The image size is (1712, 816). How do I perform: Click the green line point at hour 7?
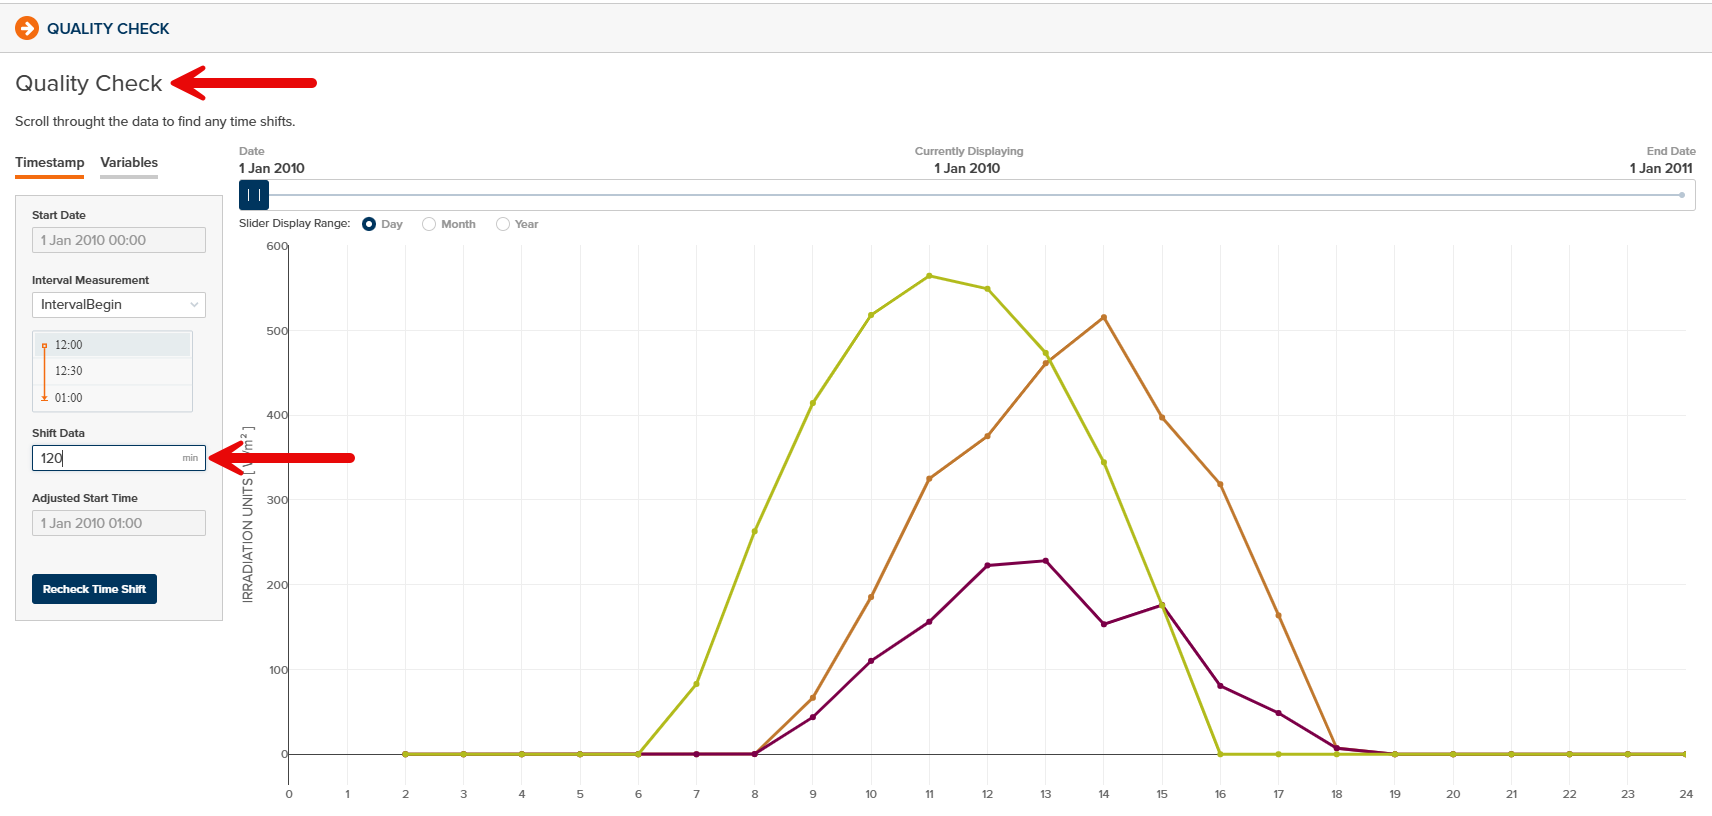(x=697, y=685)
